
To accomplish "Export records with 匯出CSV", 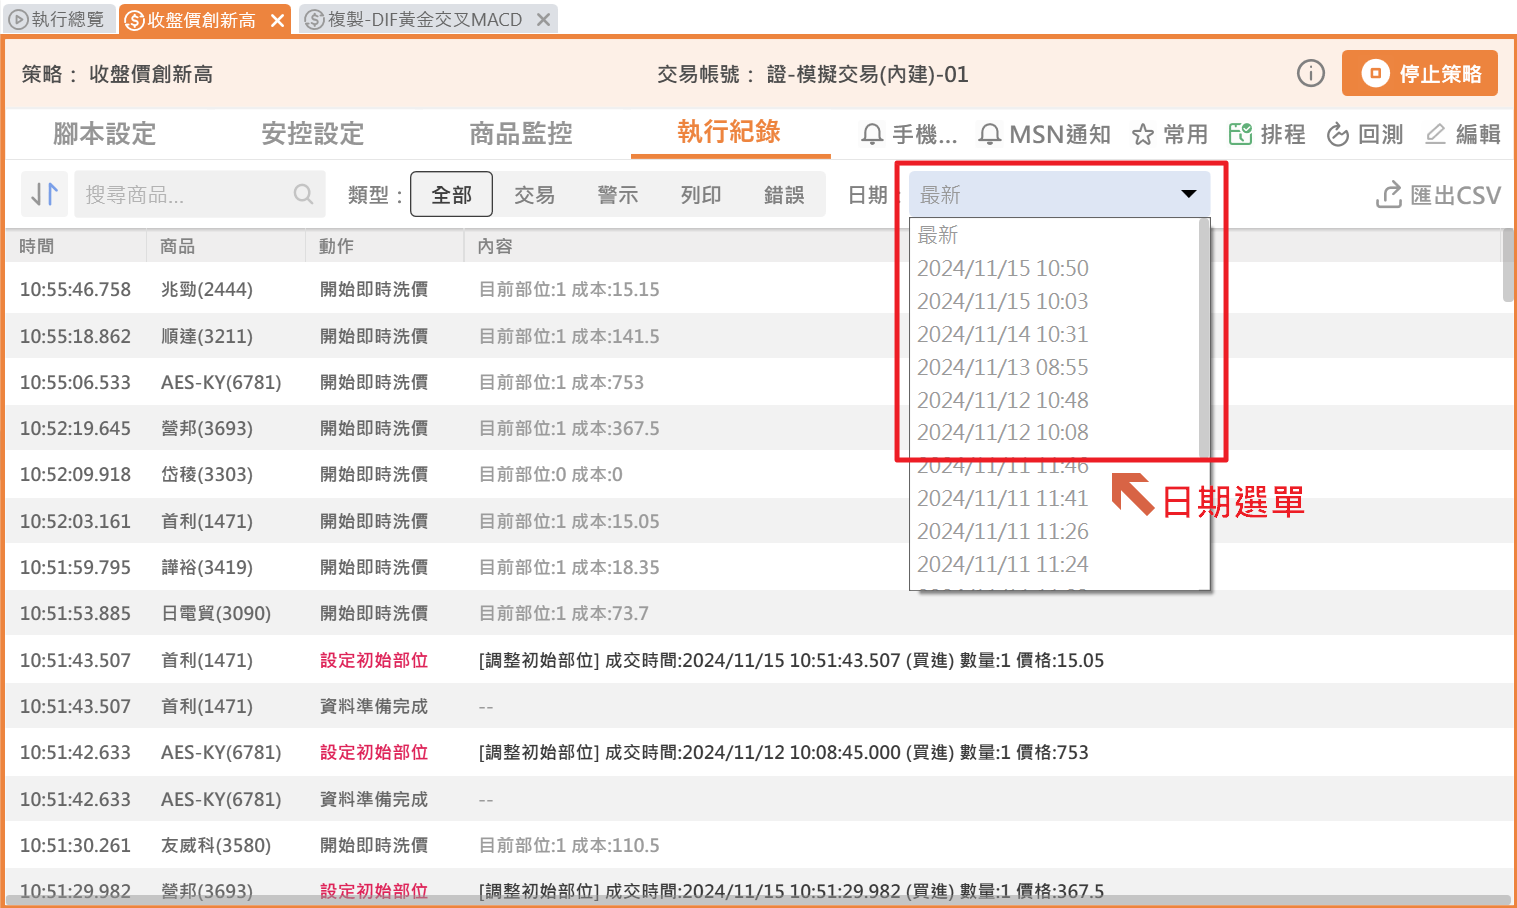I will 1438,195.
